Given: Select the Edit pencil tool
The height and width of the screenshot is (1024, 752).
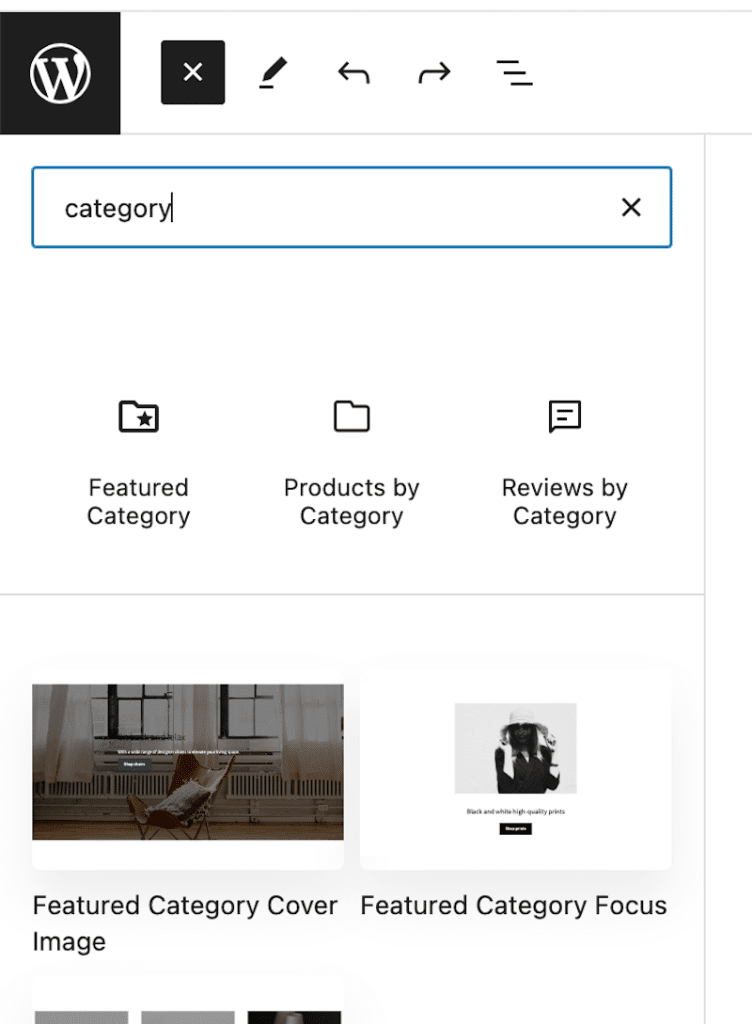Looking at the screenshot, I should click(273, 72).
